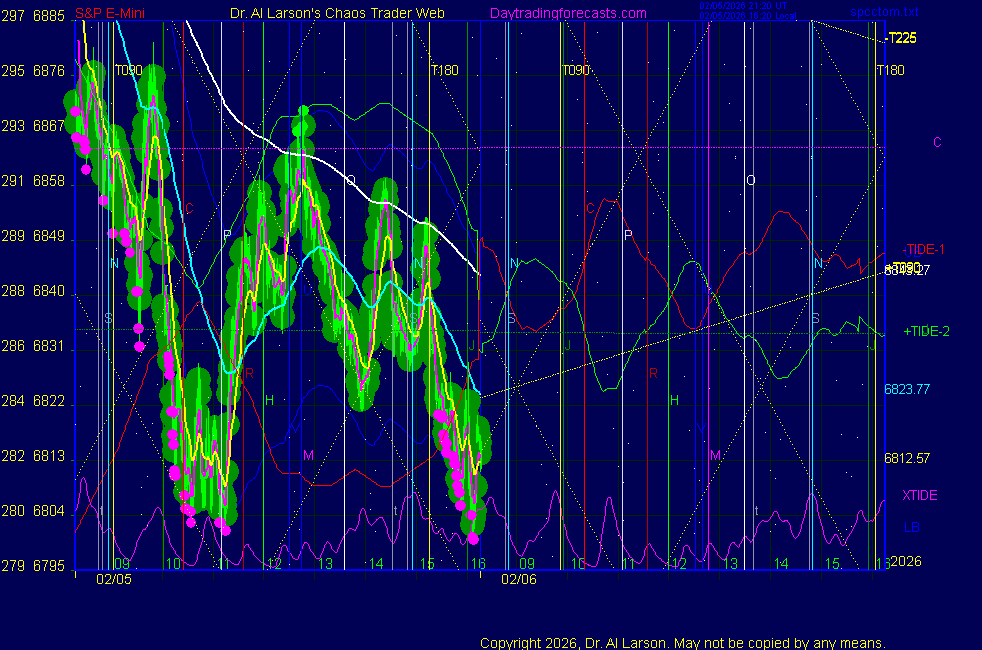Click the 02/05 date label on time axis
The image size is (982, 650).
(x=114, y=579)
